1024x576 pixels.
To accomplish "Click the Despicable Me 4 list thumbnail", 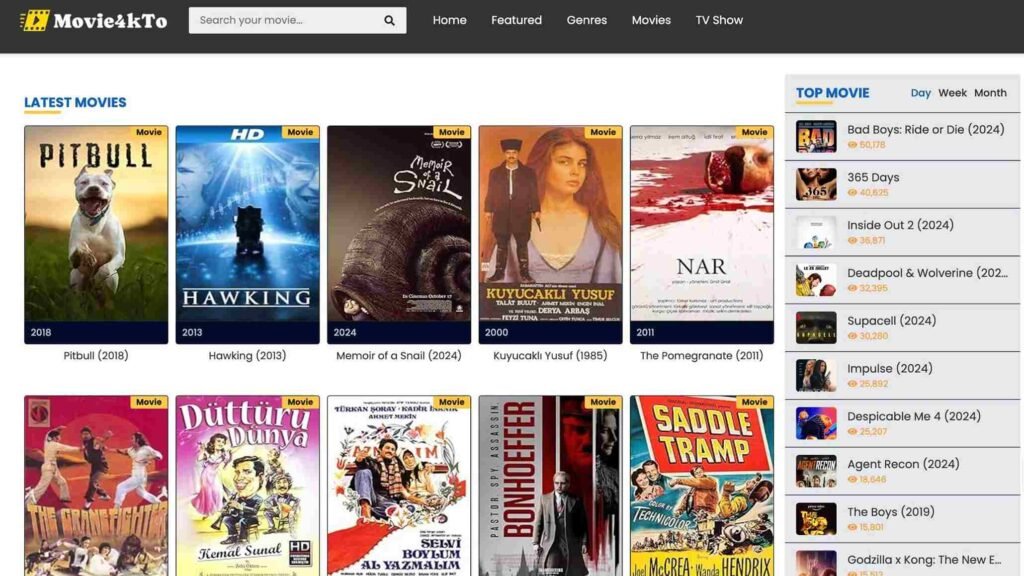I will [816, 423].
